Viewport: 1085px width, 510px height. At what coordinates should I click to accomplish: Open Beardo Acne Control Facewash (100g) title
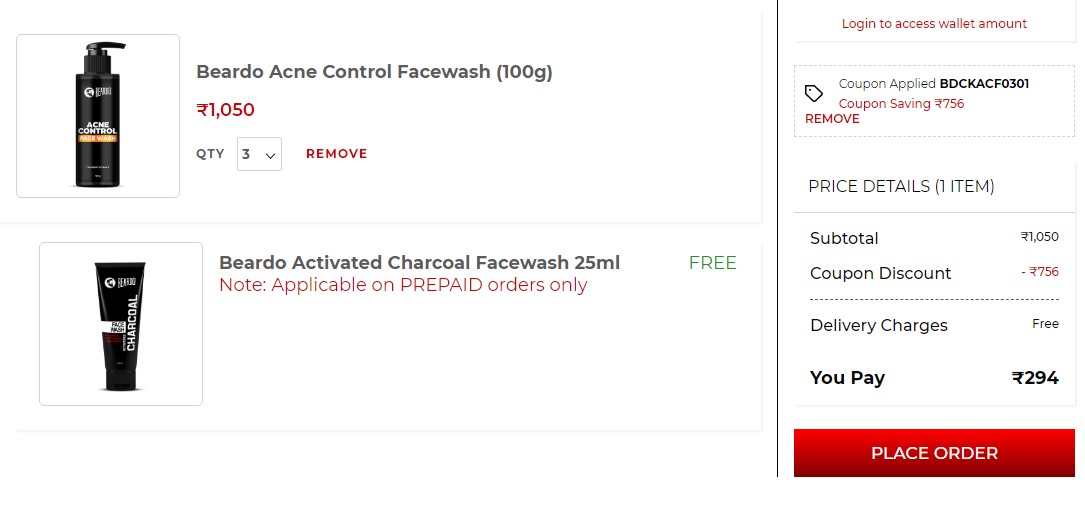374,72
